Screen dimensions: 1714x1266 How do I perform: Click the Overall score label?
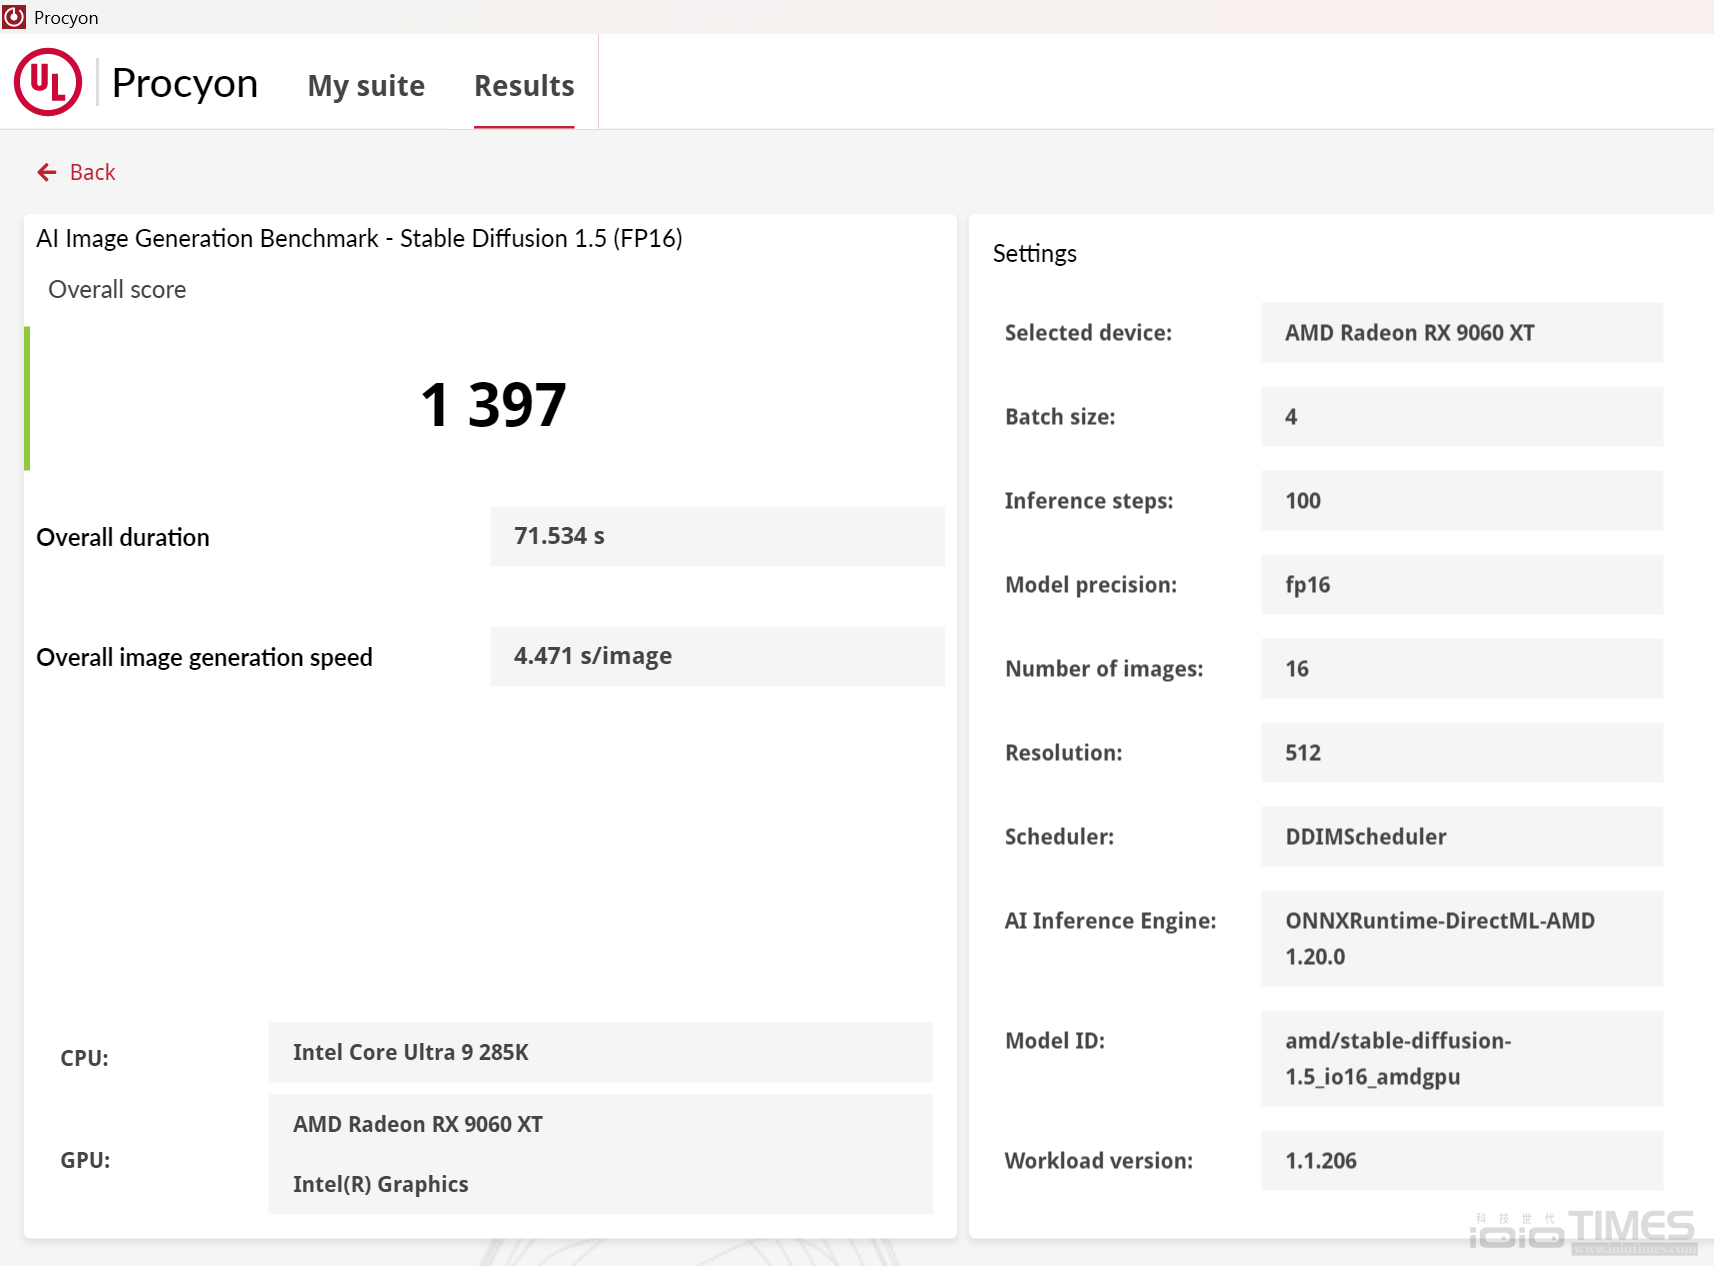[117, 290]
